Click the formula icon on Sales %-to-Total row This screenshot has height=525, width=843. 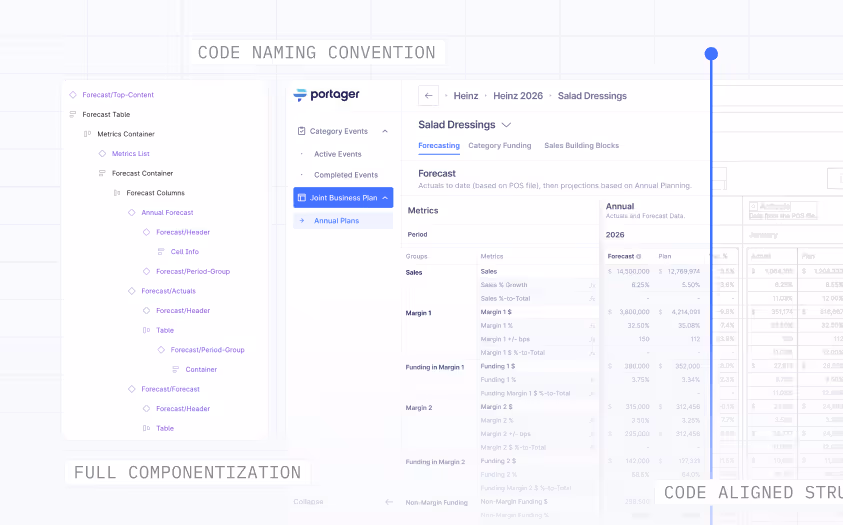[592, 299]
